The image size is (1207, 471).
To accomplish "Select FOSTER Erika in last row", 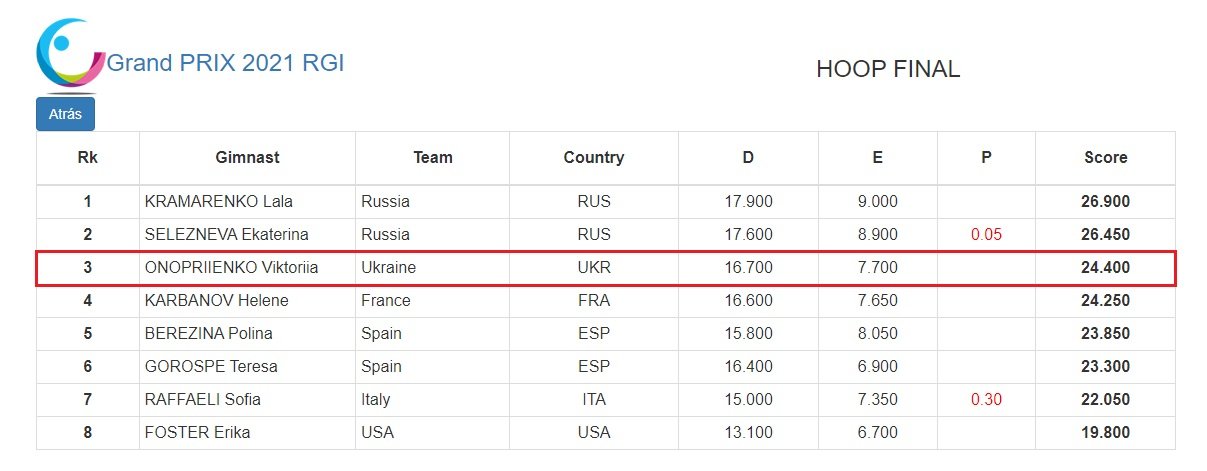I will pos(197,433).
